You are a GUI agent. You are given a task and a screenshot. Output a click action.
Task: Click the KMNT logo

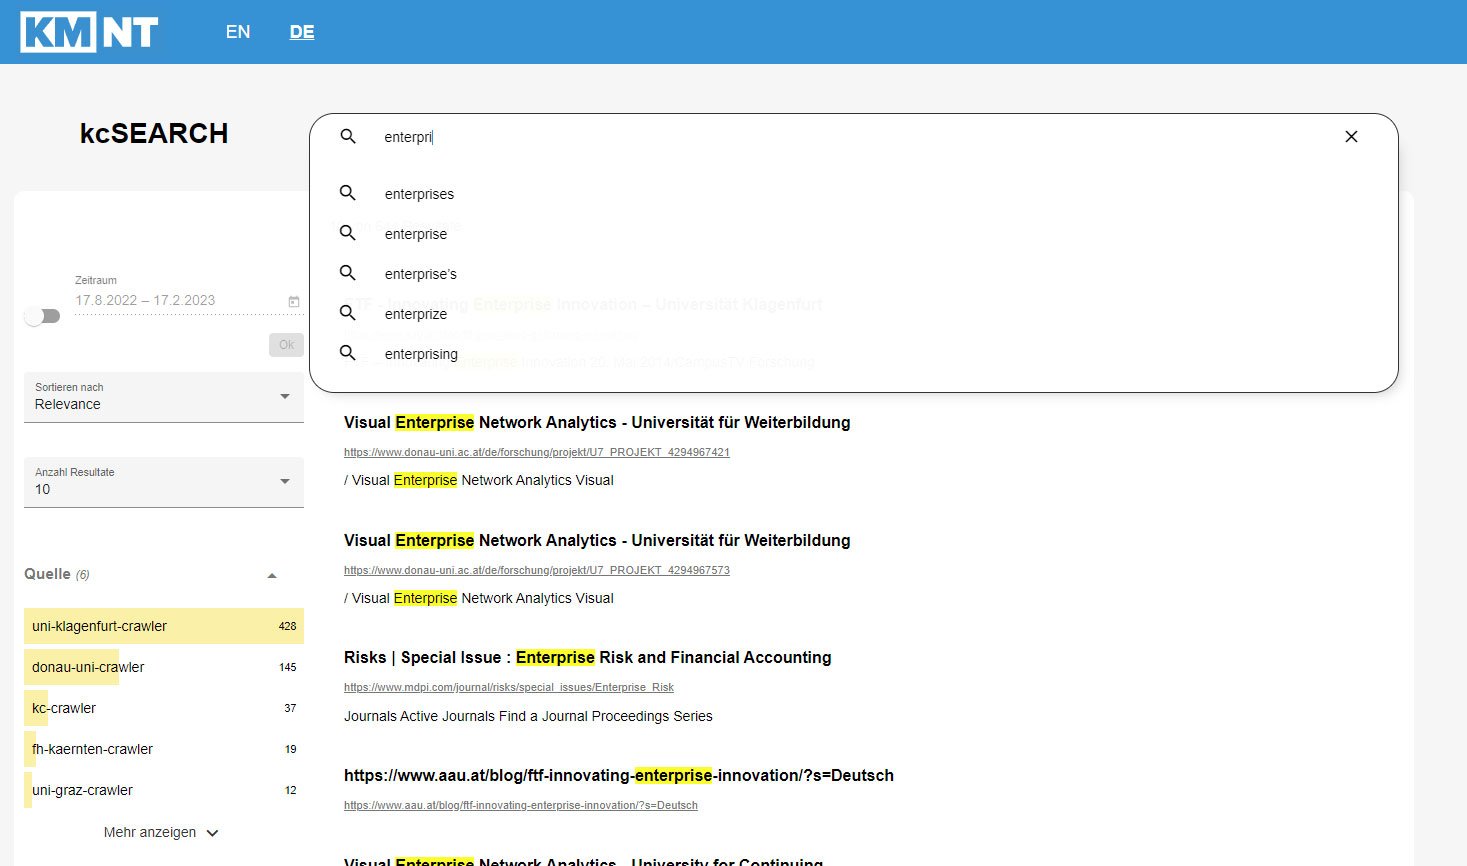[89, 32]
